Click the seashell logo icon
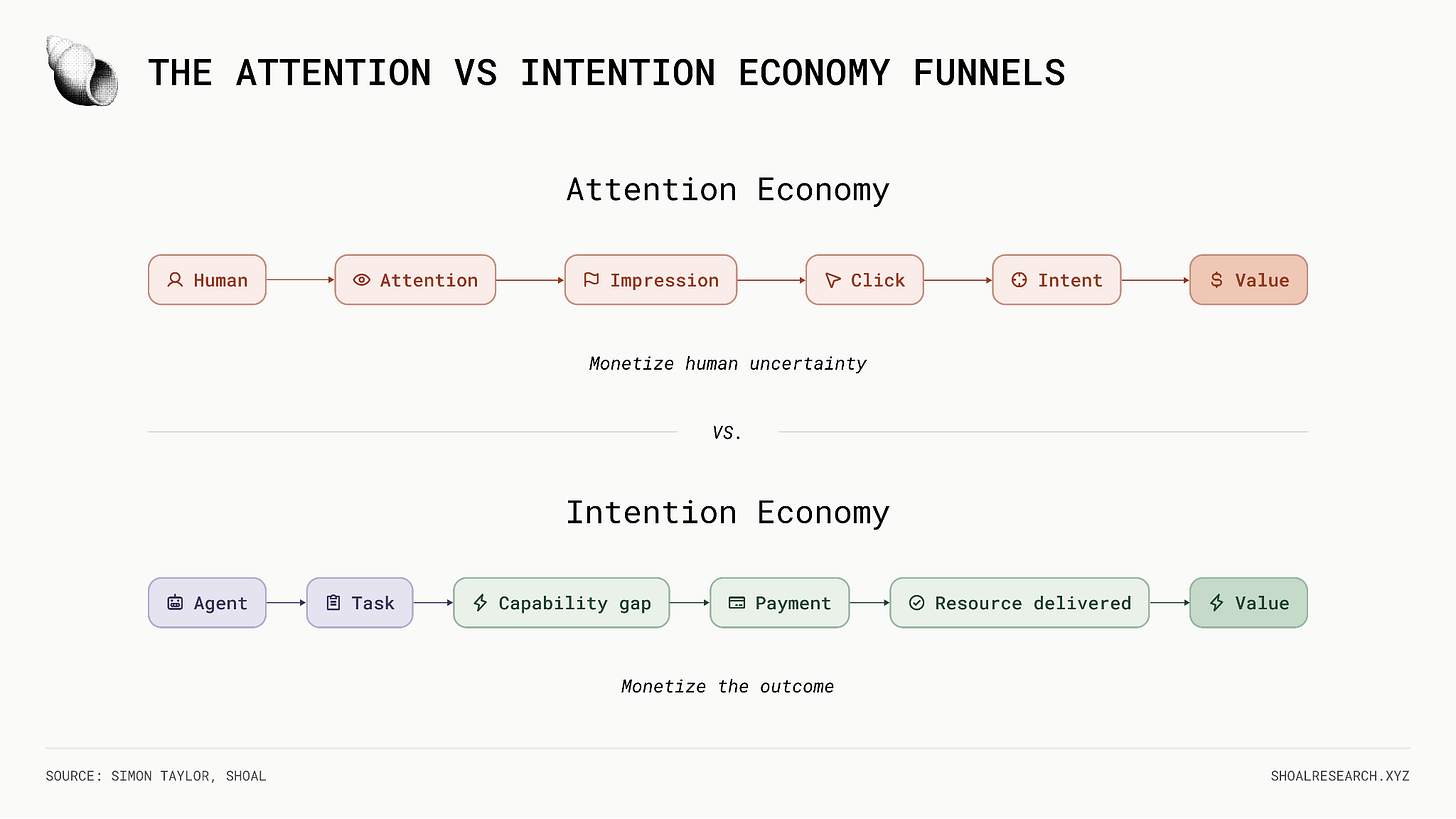Viewport: 1456px width, 819px height. [82, 72]
